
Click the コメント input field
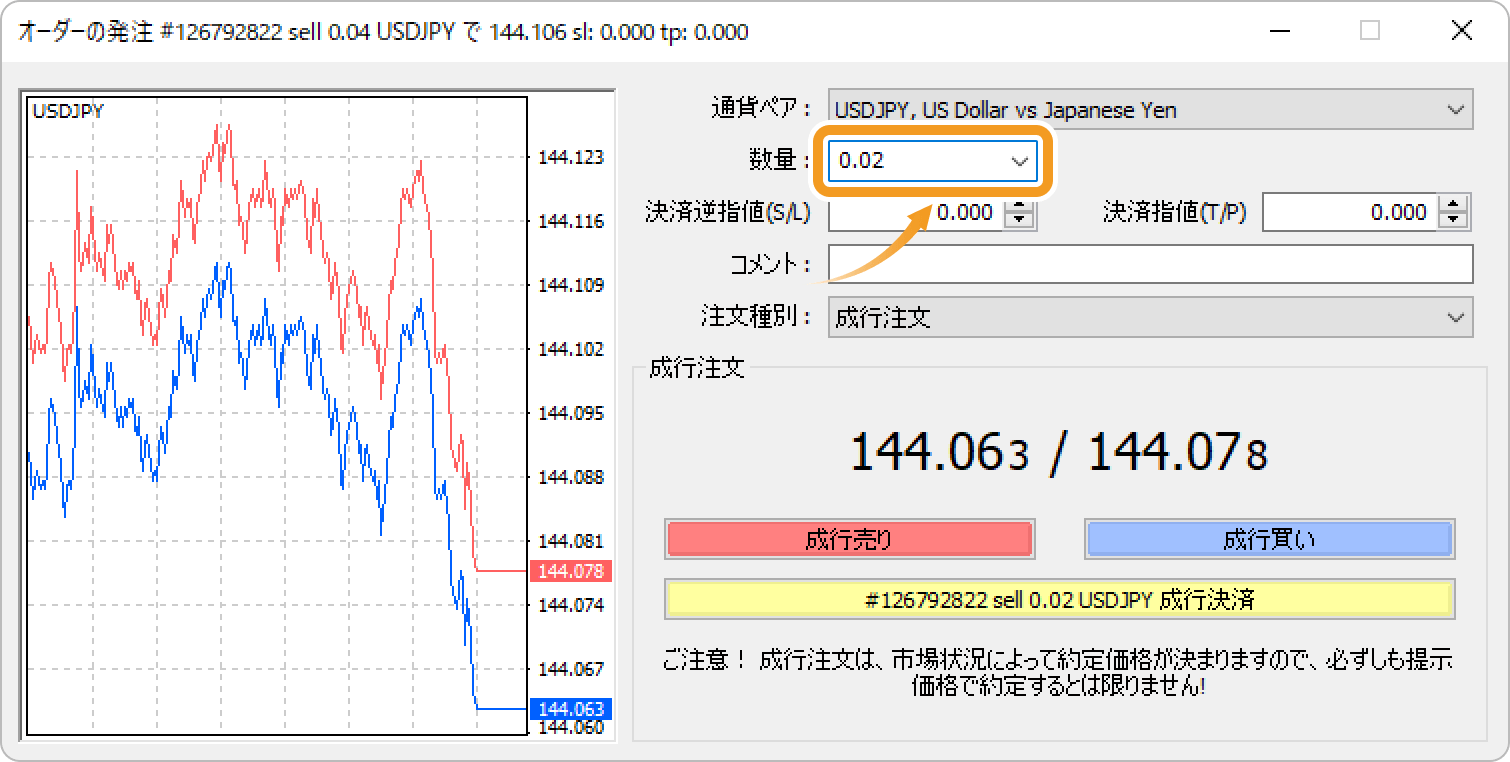[1150, 264]
